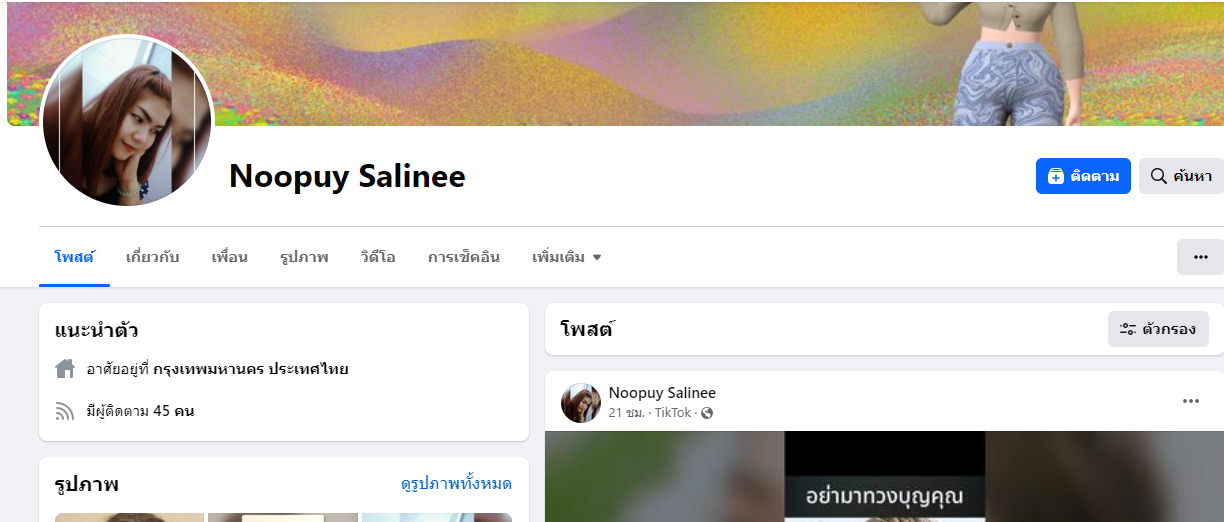Open the เพื่อน friends tab
Viewport: 1224px width, 522px height.
point(229,257)
